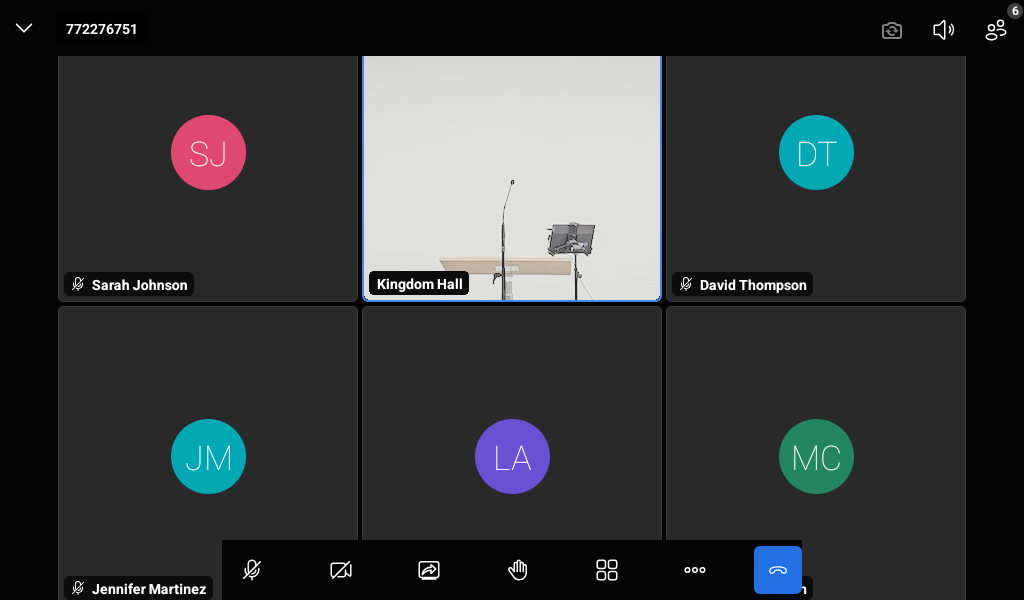Viewport: 1024px width, 600px height.
Task: Unmute your microphone in the bottom toolbar
Action: point(252,570)
